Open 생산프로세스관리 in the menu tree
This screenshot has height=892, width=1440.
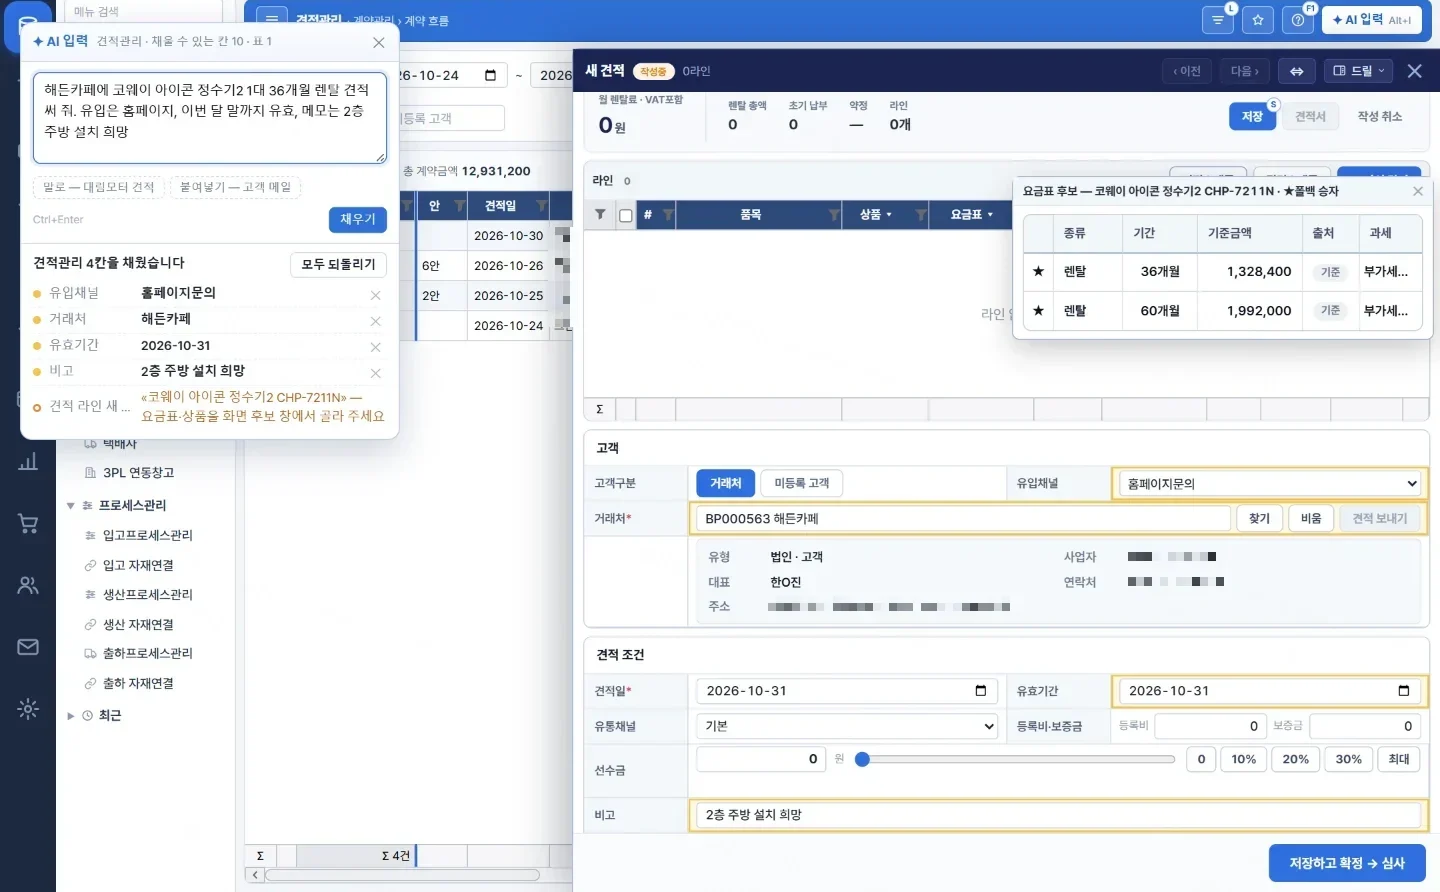(147, 595)
